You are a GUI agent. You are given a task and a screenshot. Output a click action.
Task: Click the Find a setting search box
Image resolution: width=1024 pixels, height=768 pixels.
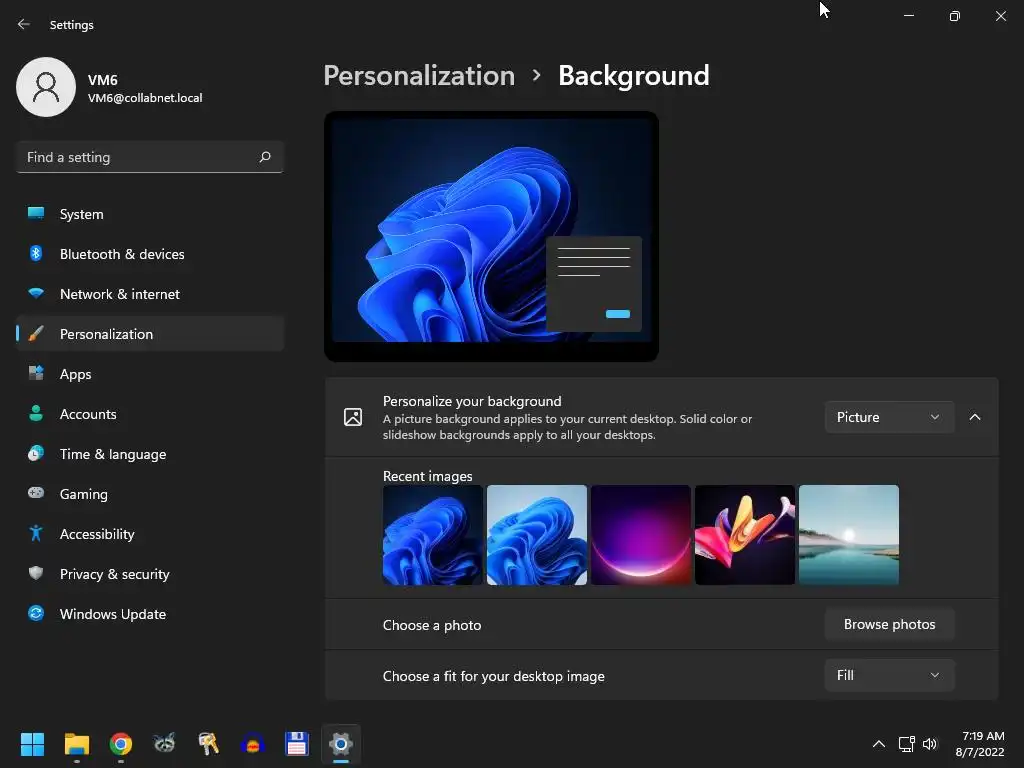[x=150, y=157]
